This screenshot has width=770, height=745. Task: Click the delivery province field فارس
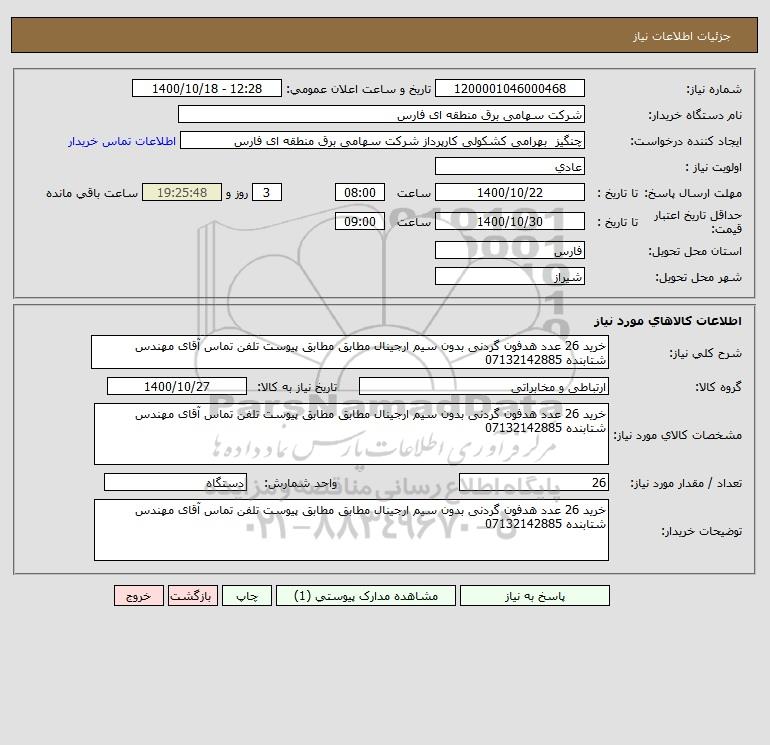point(510,250)
